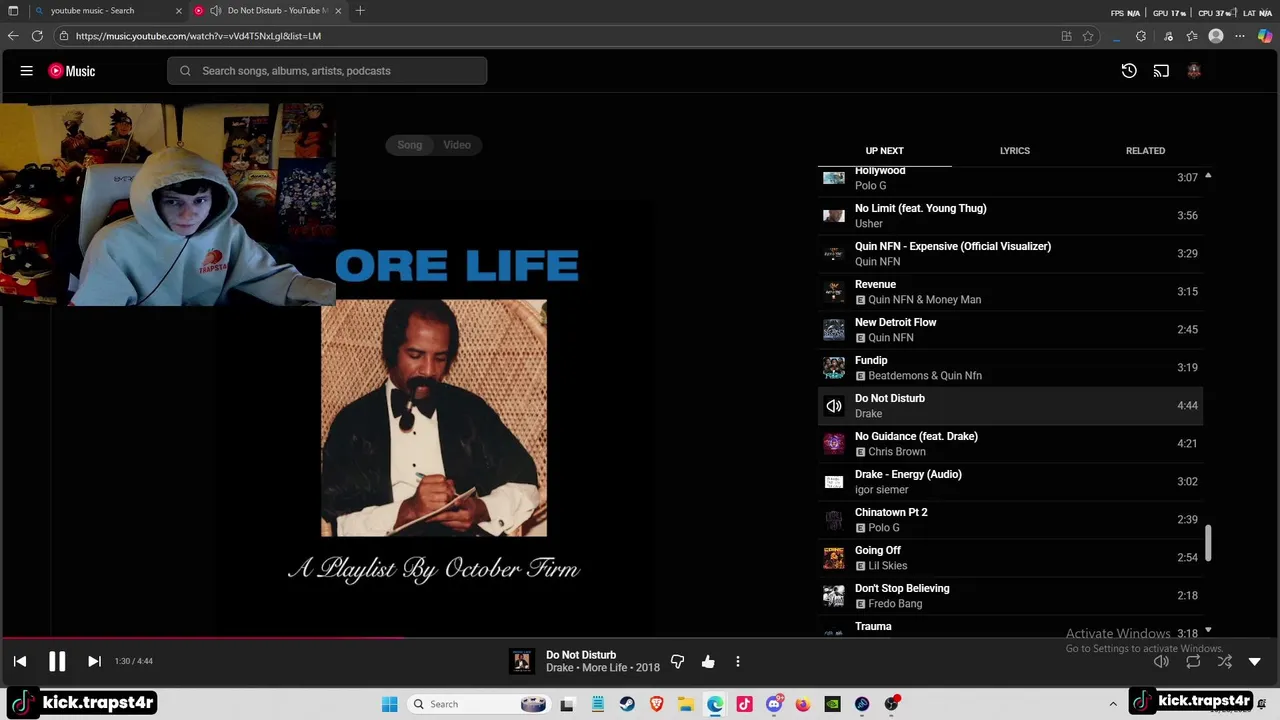Viewport: 1280px width, 720px height.
Task: Launch Steam from the taskbar
Action: click(x=627, y=704)
